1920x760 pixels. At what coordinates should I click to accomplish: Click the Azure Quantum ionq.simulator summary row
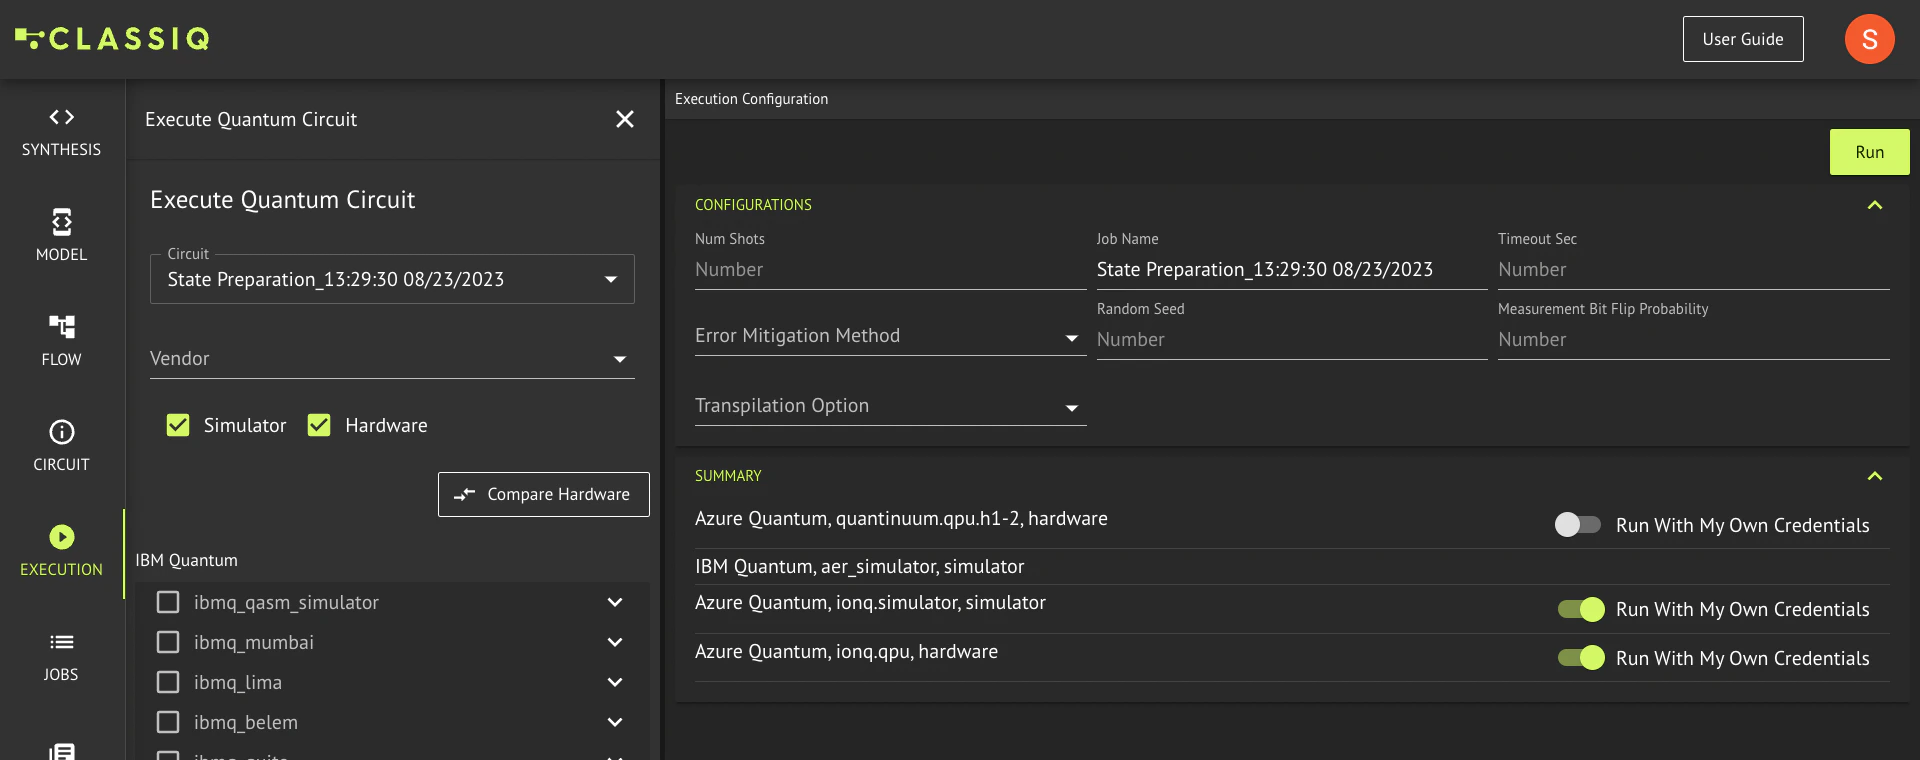[1292, 608]
